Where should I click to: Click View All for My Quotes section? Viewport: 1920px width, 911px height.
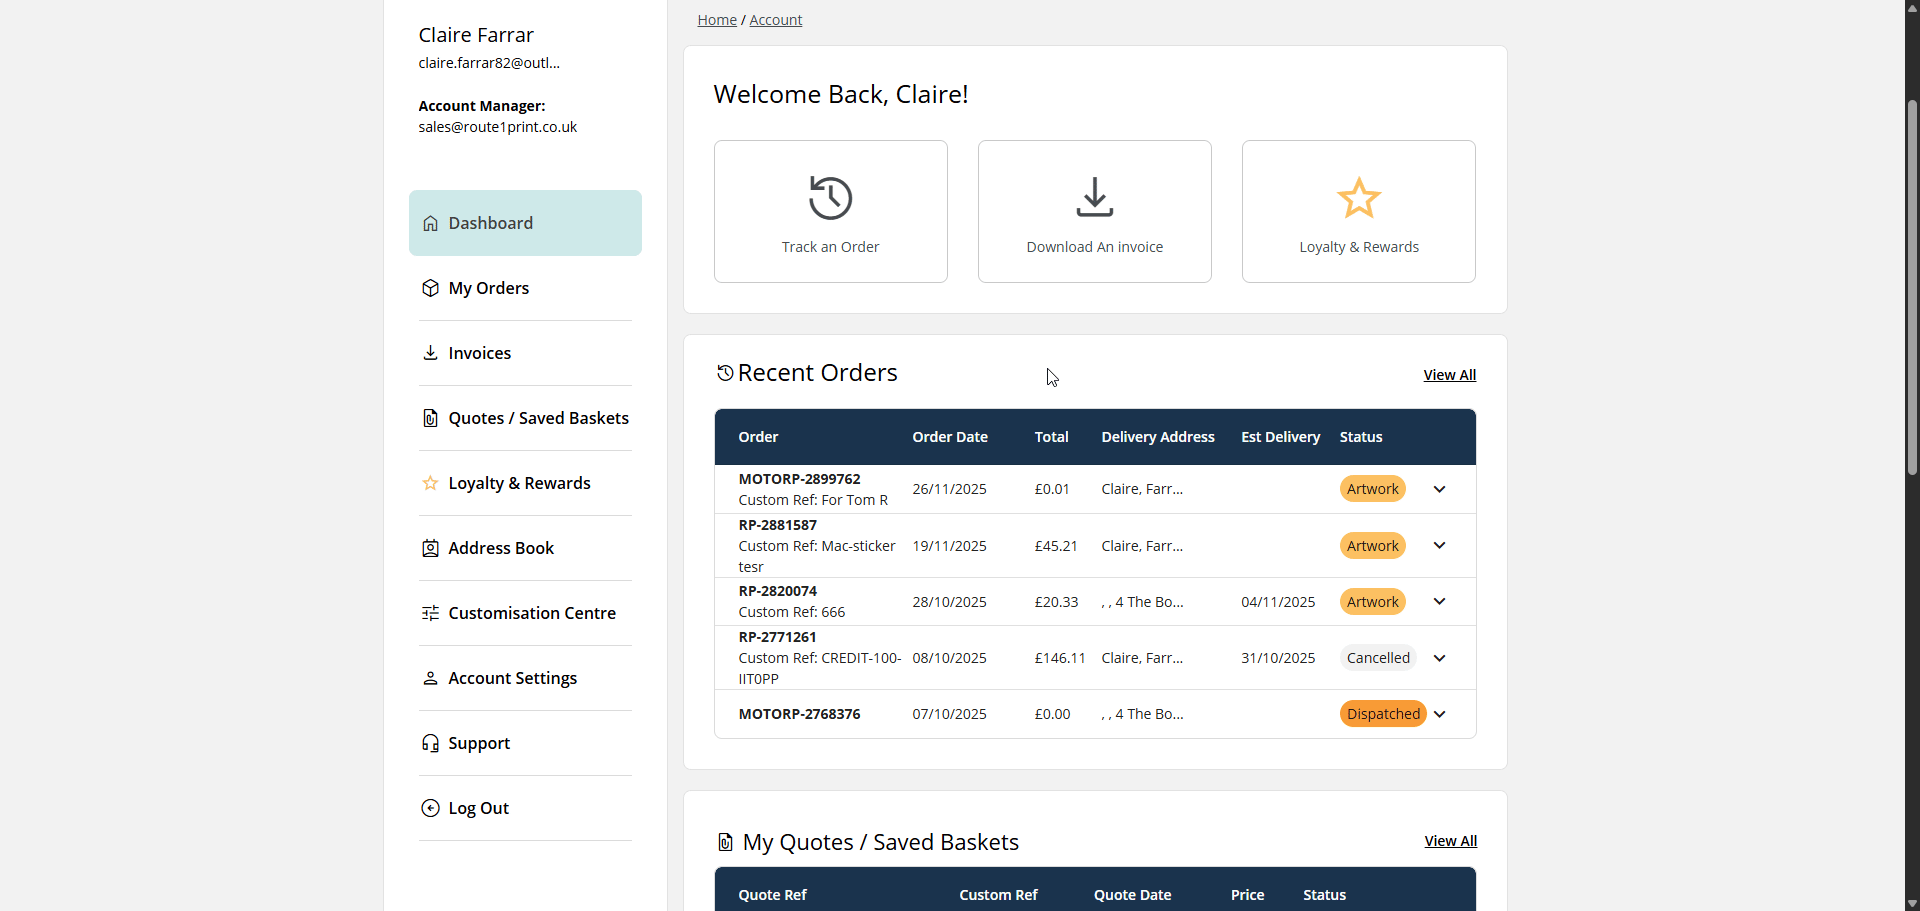point(1450,841)
